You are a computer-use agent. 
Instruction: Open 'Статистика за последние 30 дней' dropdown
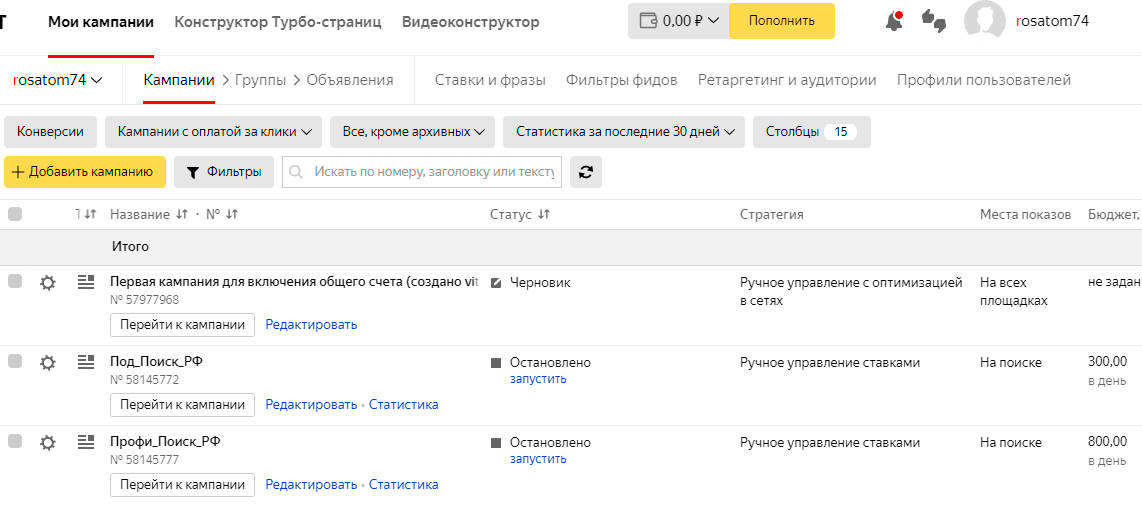point(624,132)
